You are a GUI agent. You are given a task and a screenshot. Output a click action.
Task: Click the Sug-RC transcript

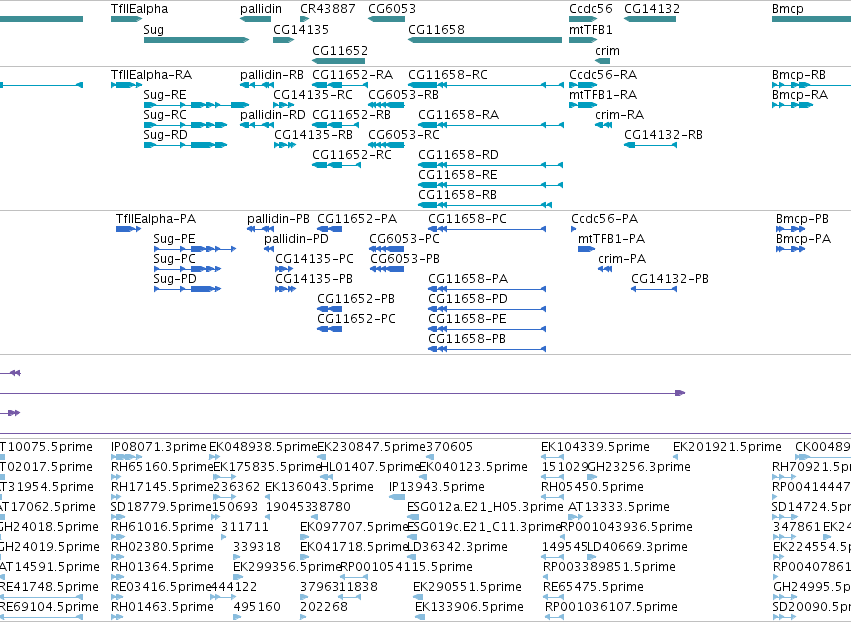click(x=185, y=125)
